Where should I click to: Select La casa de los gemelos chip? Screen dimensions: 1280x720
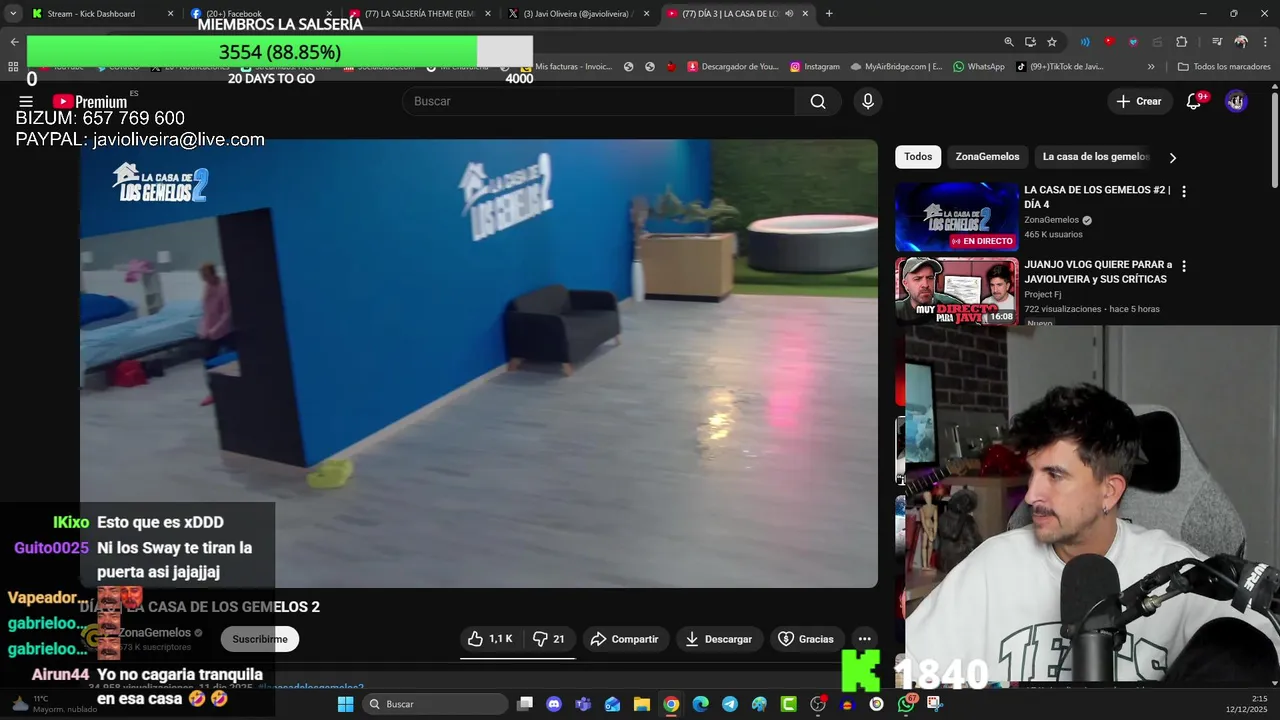pos(1096,157)
